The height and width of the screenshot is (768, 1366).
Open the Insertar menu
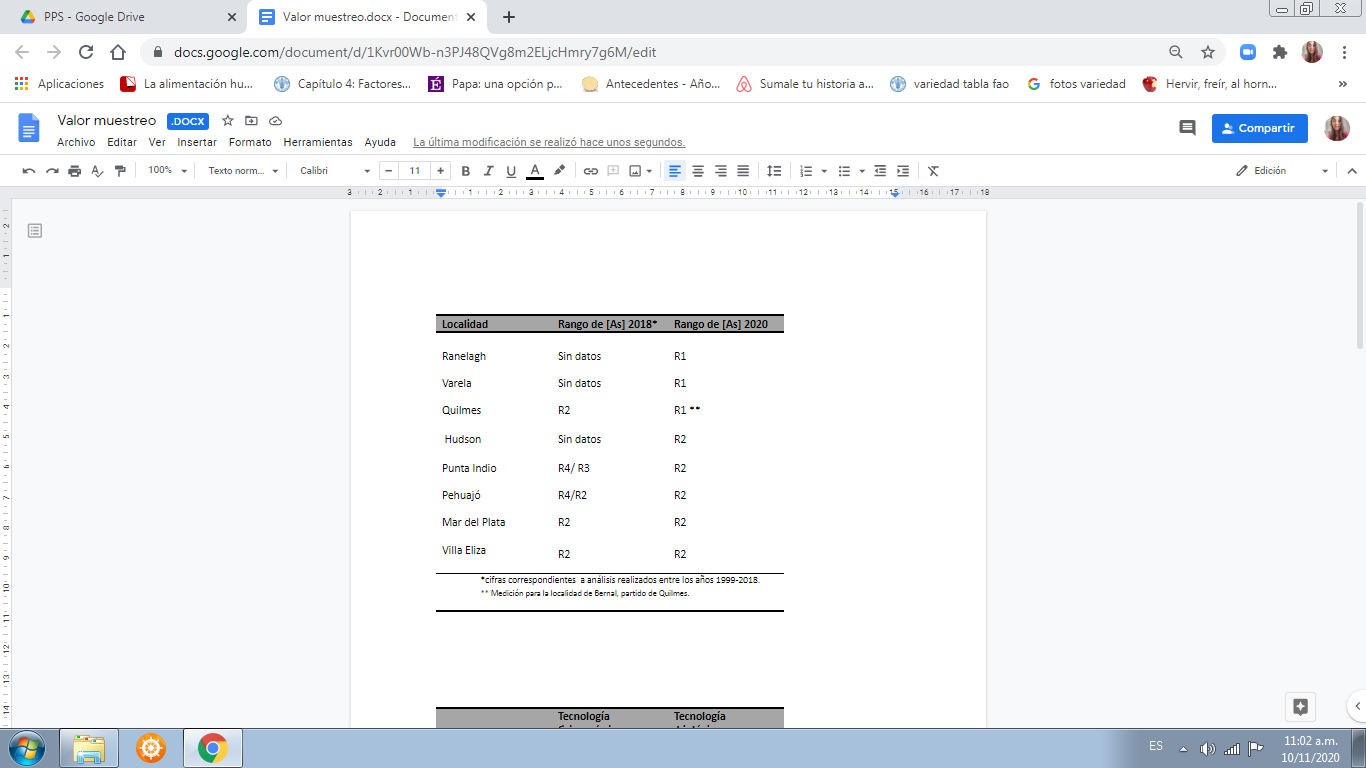click(197, 143)
